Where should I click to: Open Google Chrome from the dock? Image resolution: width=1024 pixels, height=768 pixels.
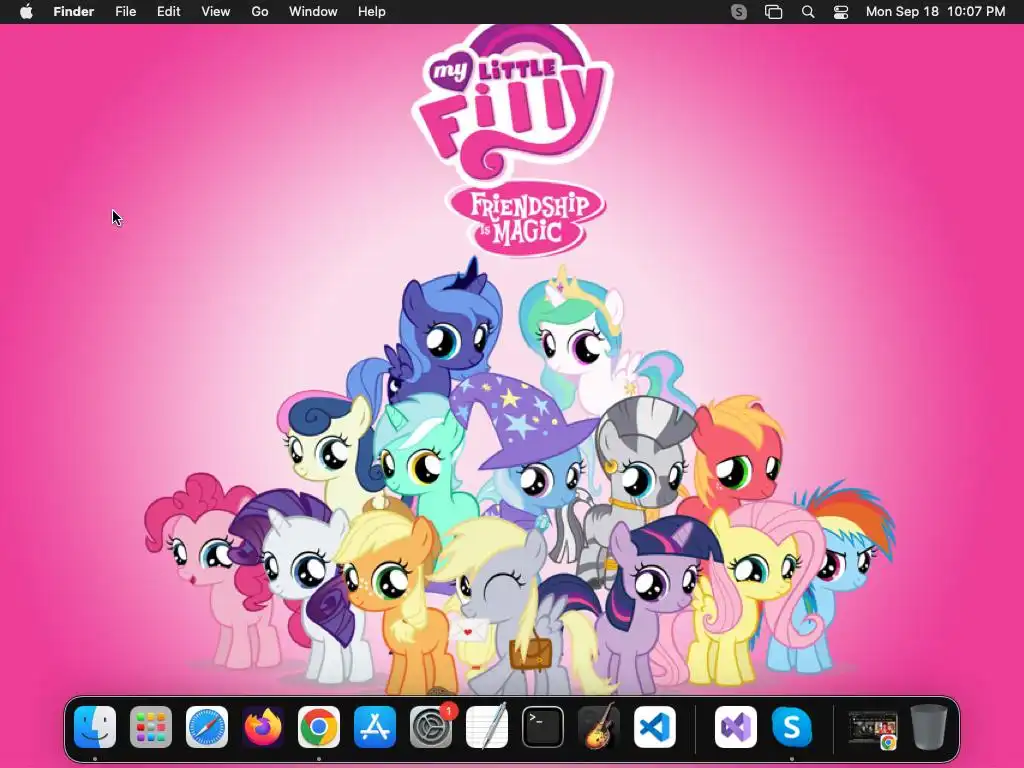(319, 727)
